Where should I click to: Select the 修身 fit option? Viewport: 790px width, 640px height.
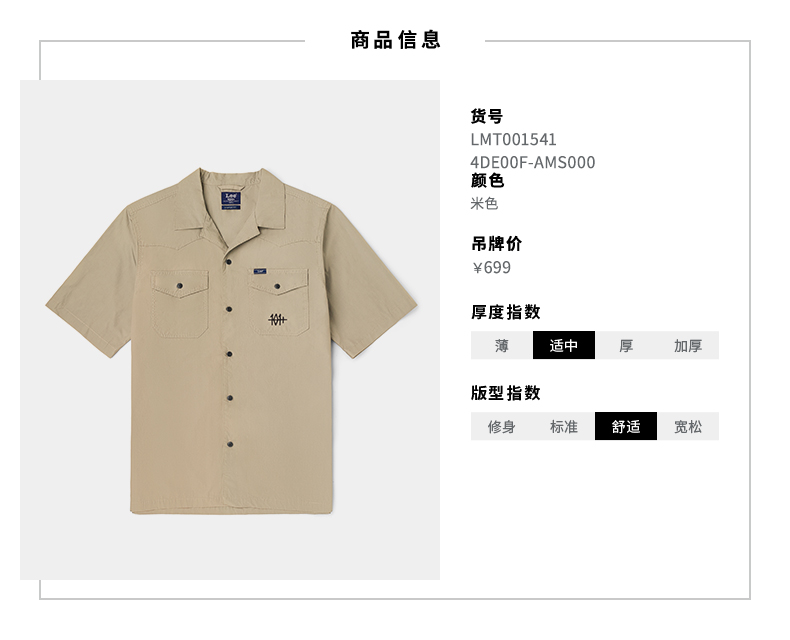[x=501, y=426]
